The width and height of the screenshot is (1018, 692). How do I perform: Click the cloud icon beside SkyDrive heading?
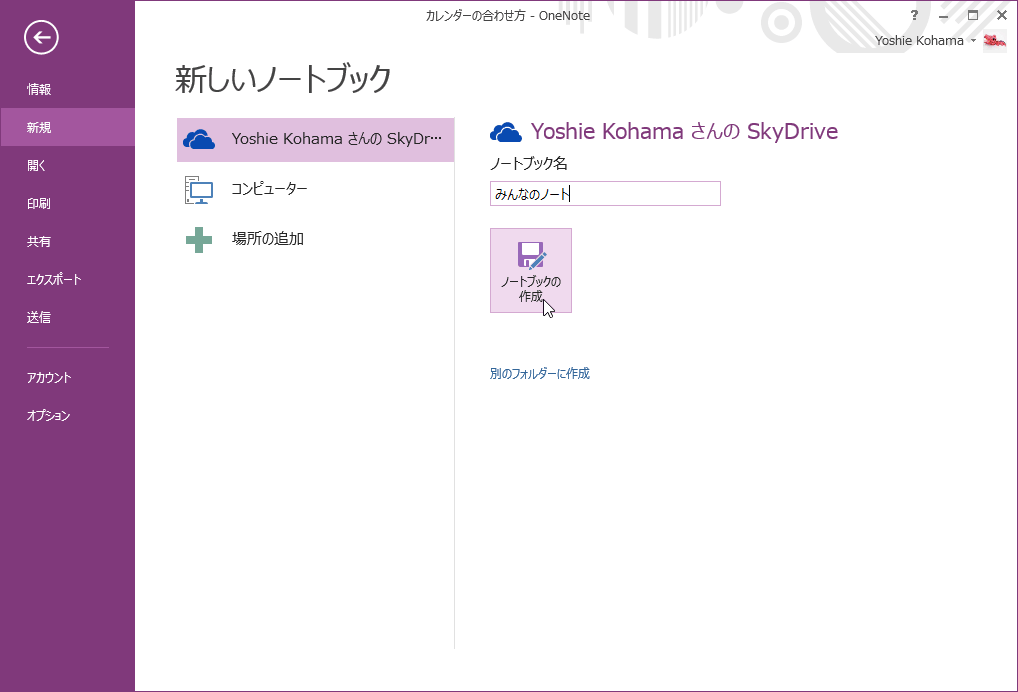[x=506, y=132]
